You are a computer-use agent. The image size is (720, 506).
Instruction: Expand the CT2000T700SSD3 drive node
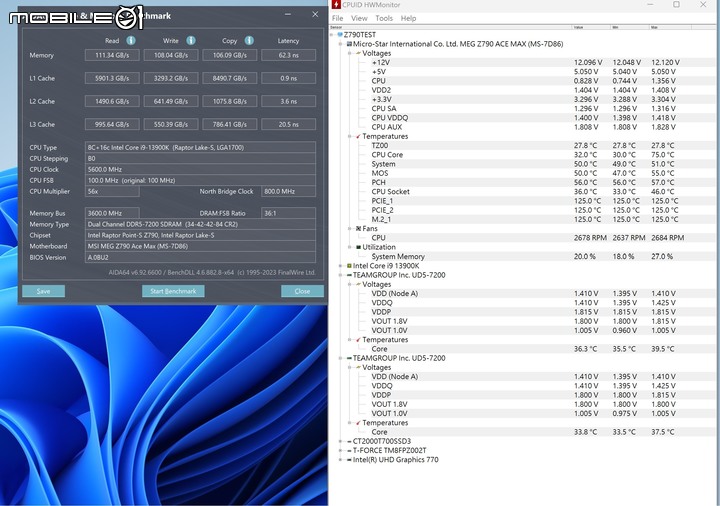coord(341,441)
